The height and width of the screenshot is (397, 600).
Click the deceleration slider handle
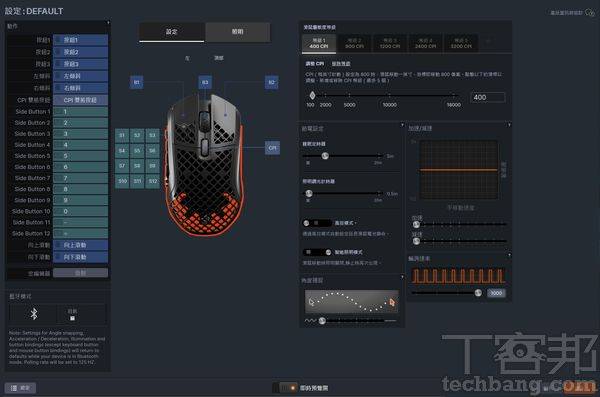pos(416,241)
